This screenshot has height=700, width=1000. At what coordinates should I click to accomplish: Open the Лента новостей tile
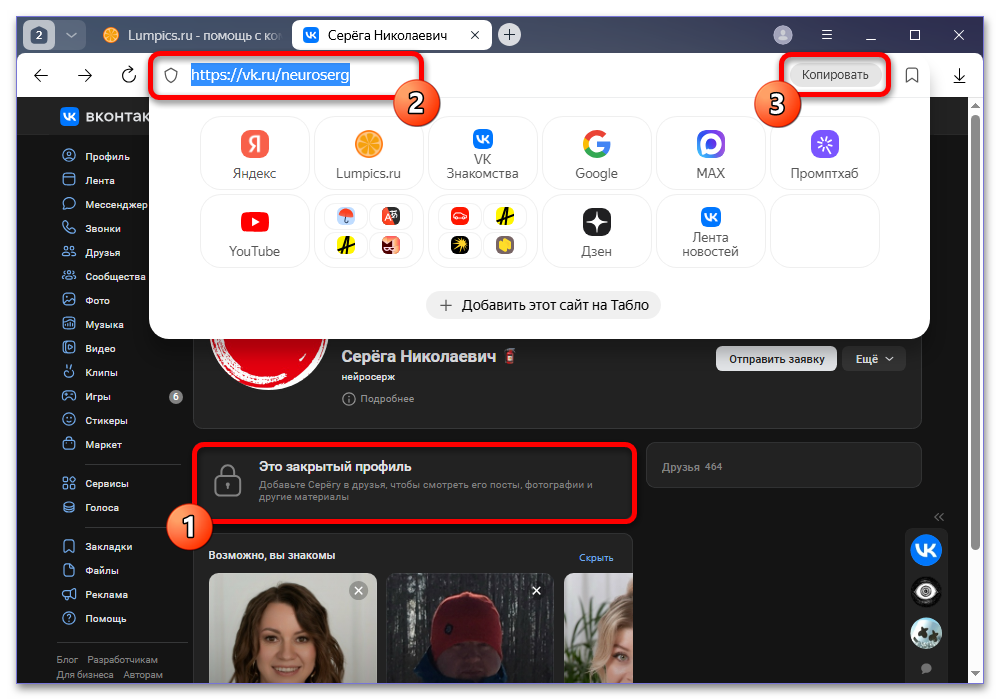coord(710,231)
